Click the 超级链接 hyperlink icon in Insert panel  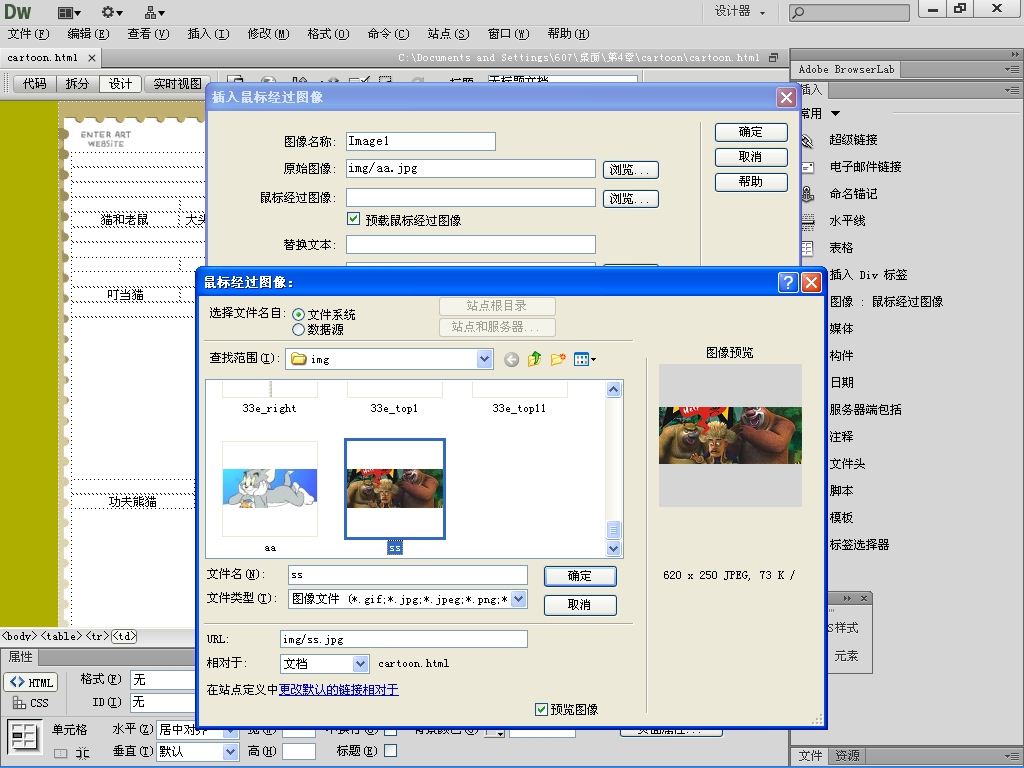(807, 140)
